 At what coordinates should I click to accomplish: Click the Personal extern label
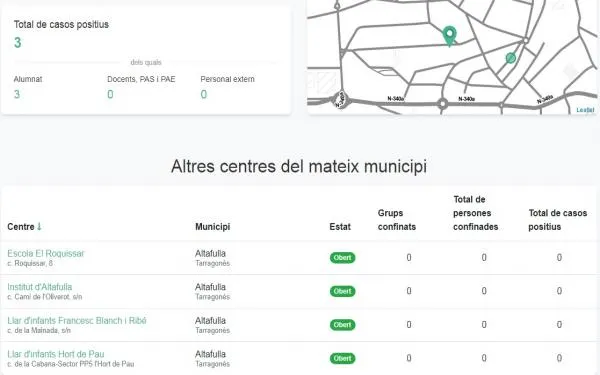227,79
